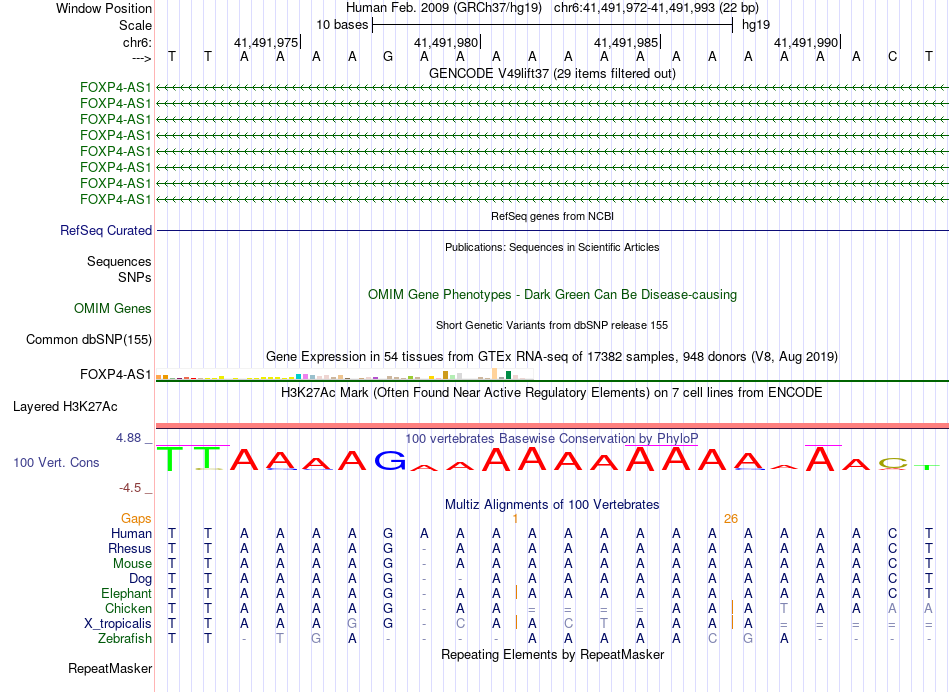Click the OMIM Genes track label
Image resolution: width=950 pixels, height=692 pixels.
[x=112, y=308]
